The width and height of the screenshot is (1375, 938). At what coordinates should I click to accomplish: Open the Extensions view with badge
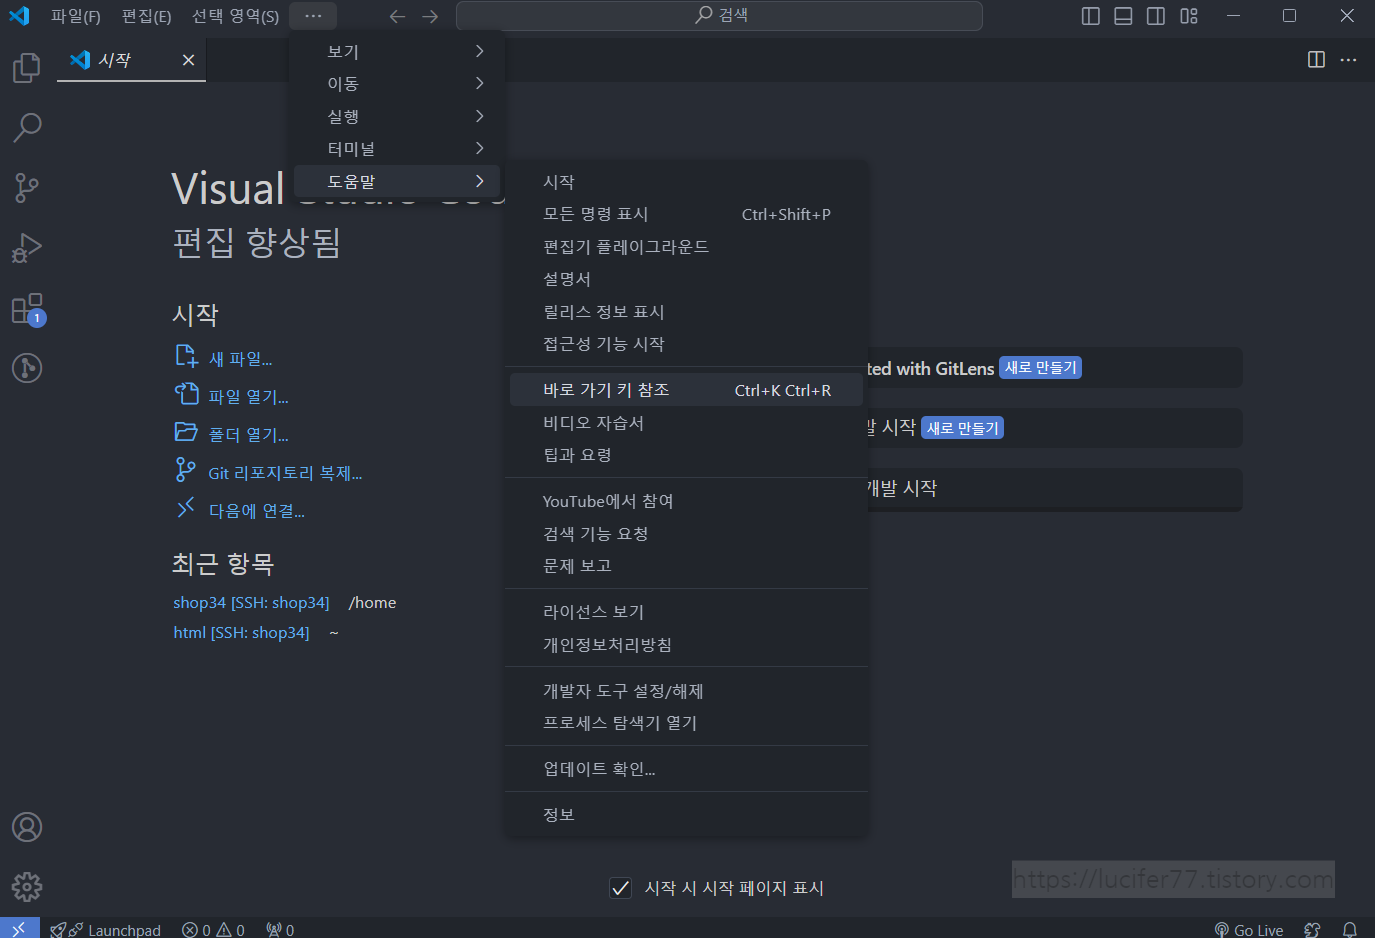(x=27, y=308)
